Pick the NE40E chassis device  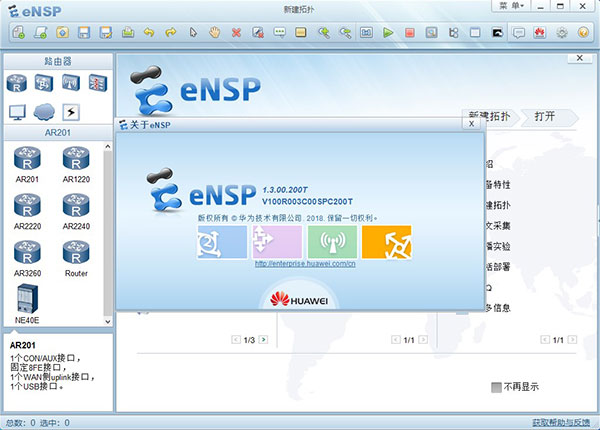(x=27, y=304)
